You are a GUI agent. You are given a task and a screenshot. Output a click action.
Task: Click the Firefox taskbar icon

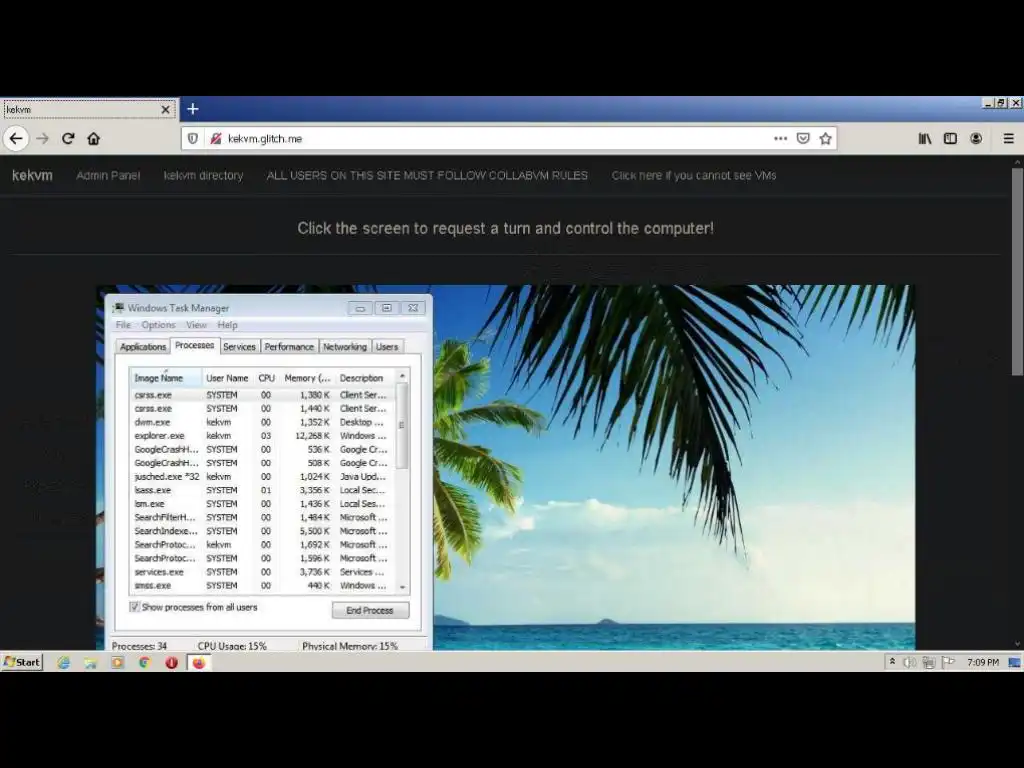[199, 662]
